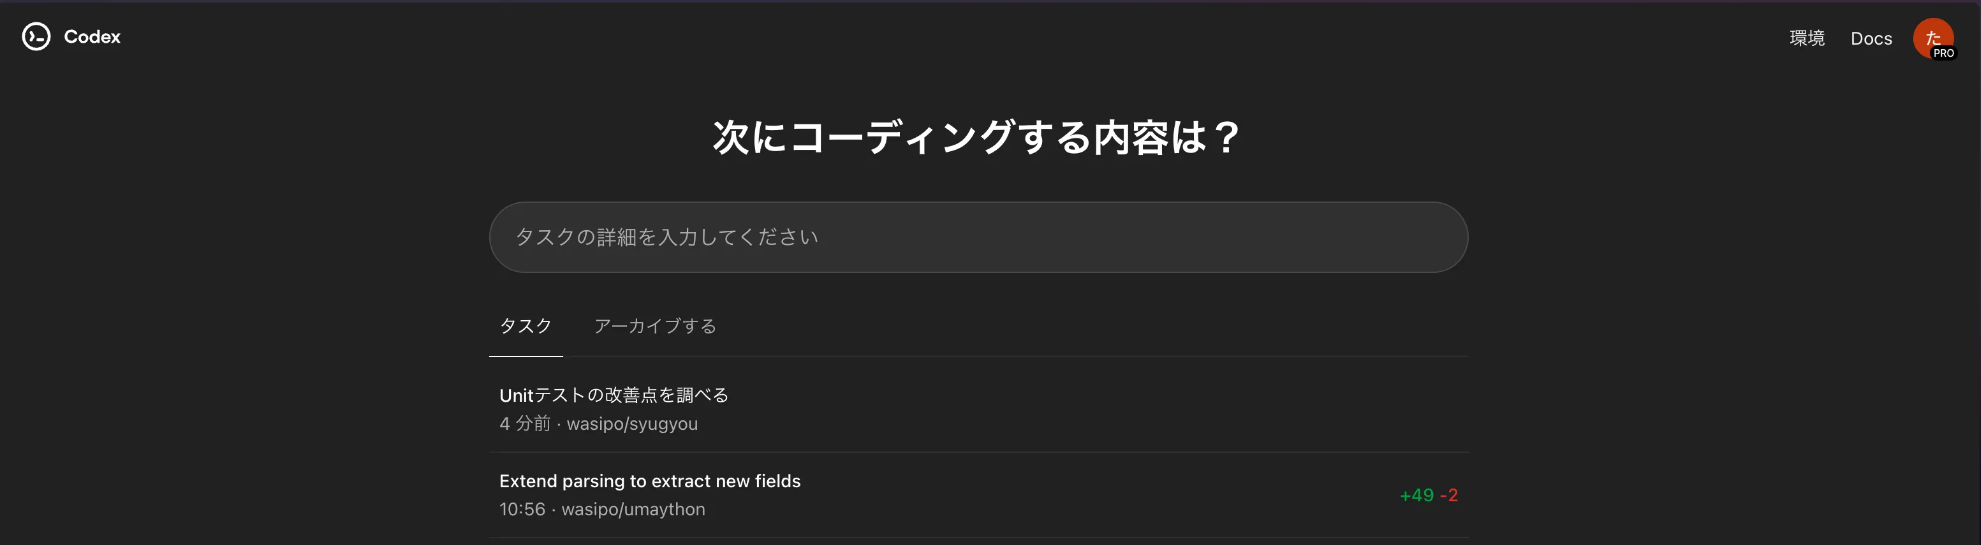The width and height of the screenshot is (1981, 545).
Task: Open the Docs link
Action: [x=1871, y=38]
